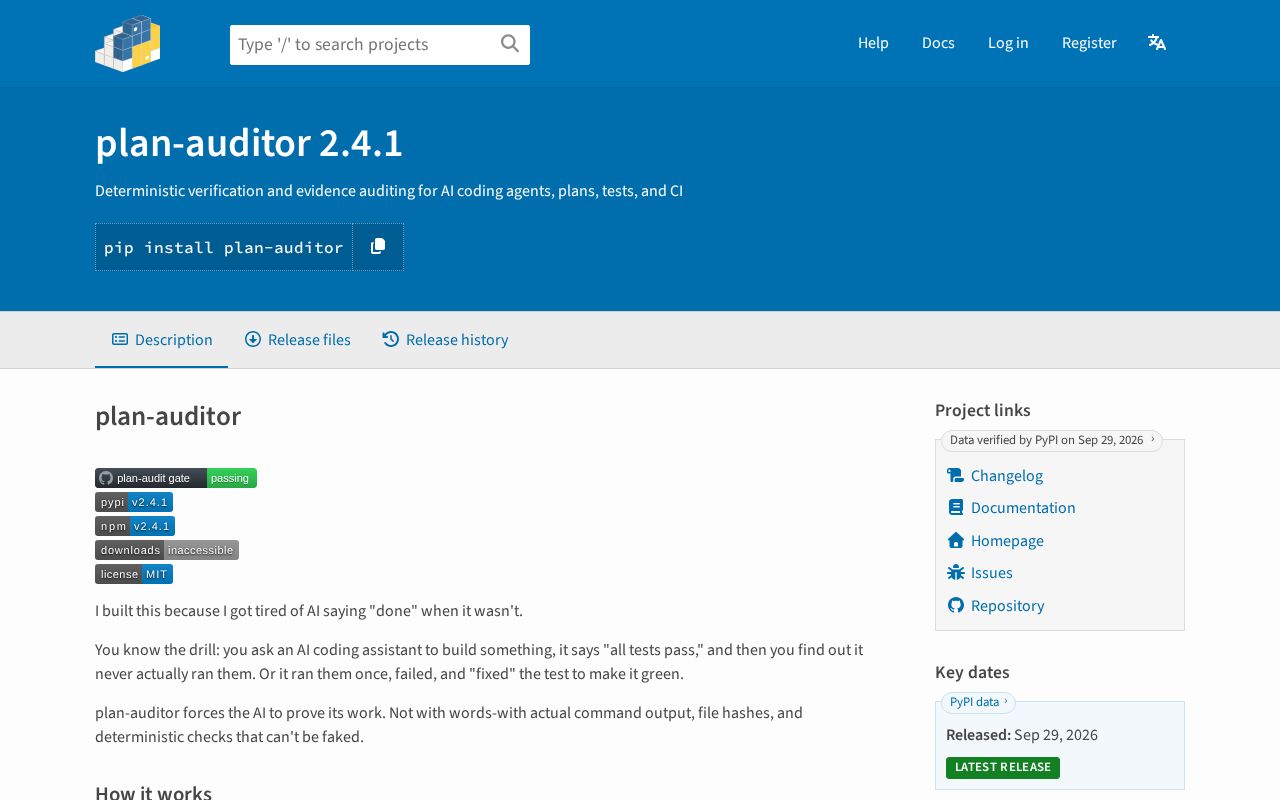Click the Changelog scroll icon
This screenshot has height=800, width=1280.
pos(955,476)
